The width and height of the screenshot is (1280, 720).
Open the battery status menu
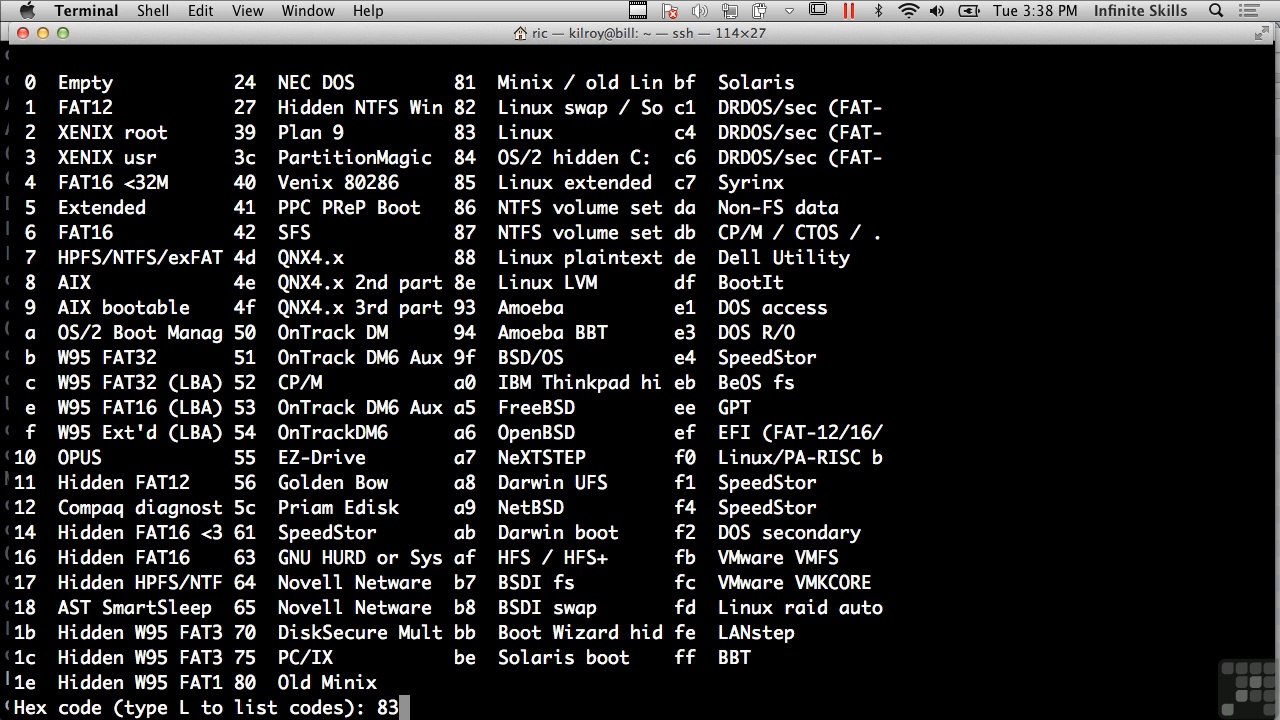point(969,11)
